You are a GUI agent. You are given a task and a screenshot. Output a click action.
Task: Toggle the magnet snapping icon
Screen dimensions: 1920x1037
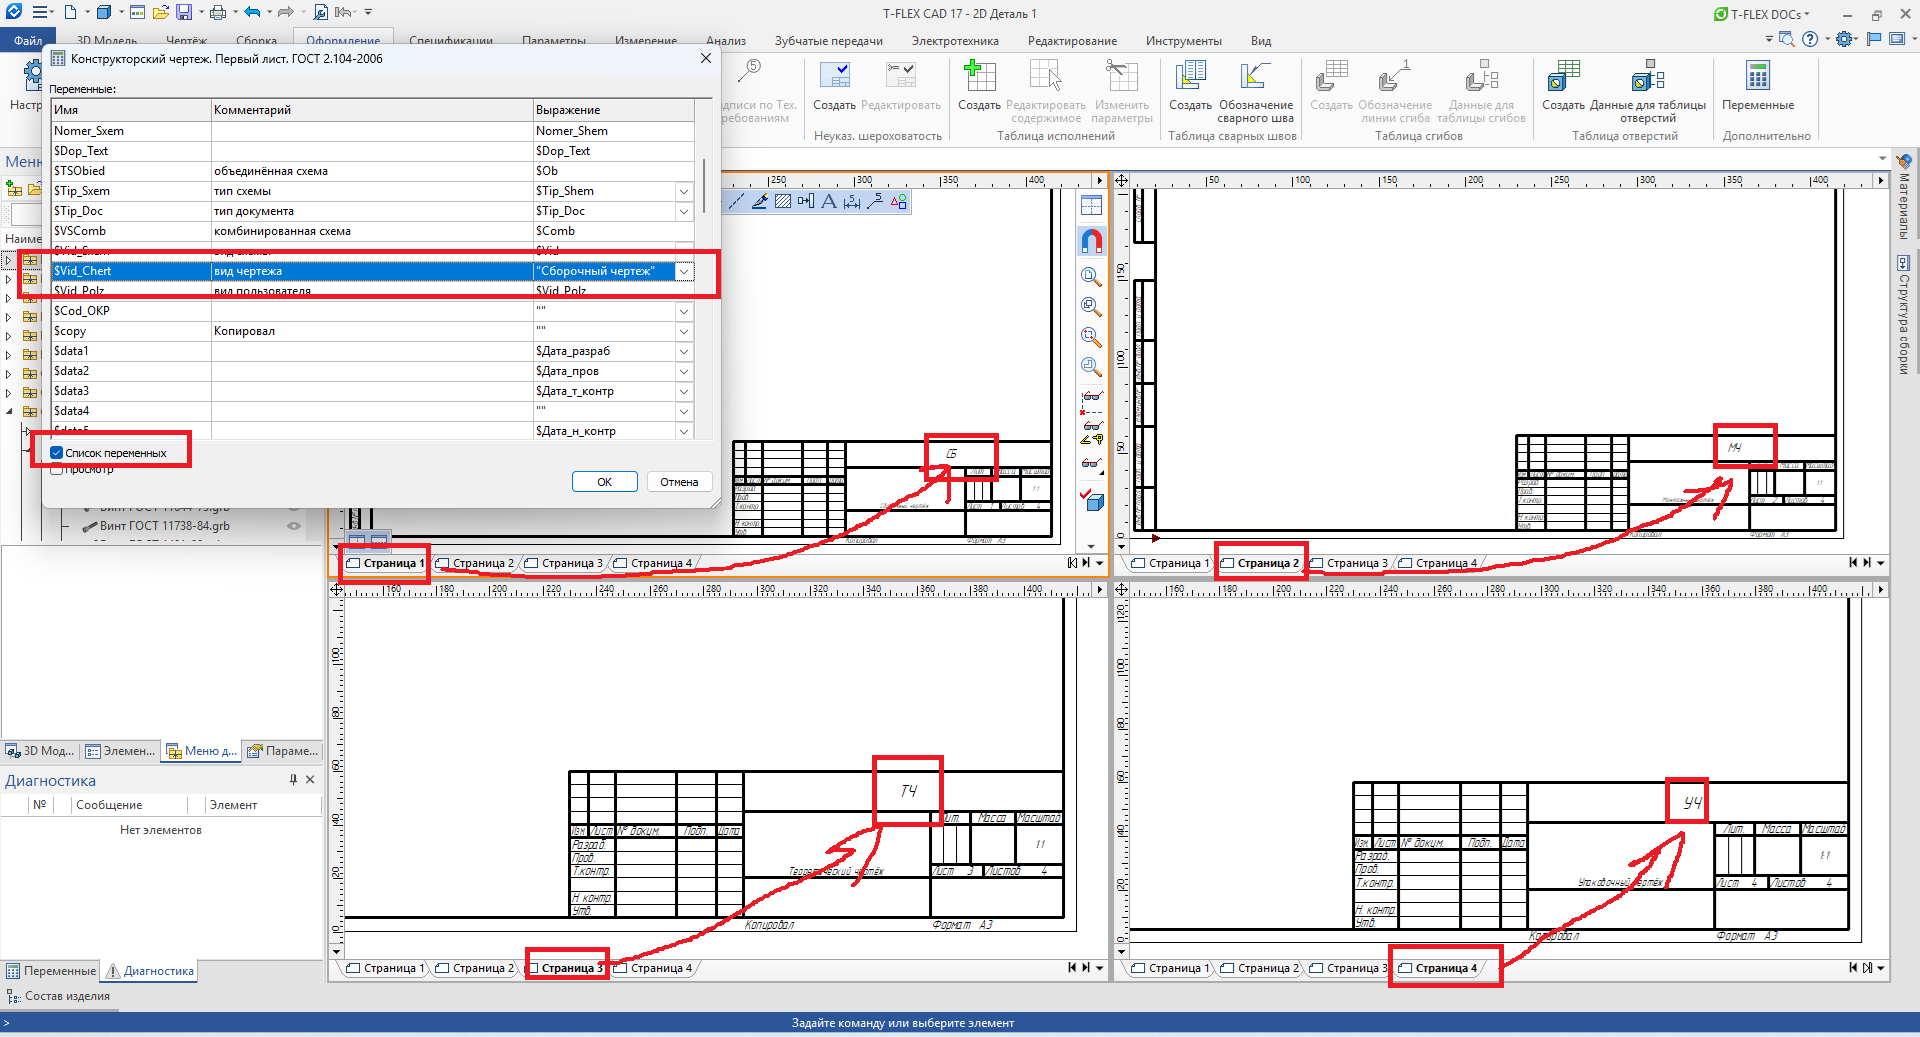[1091, 241]
